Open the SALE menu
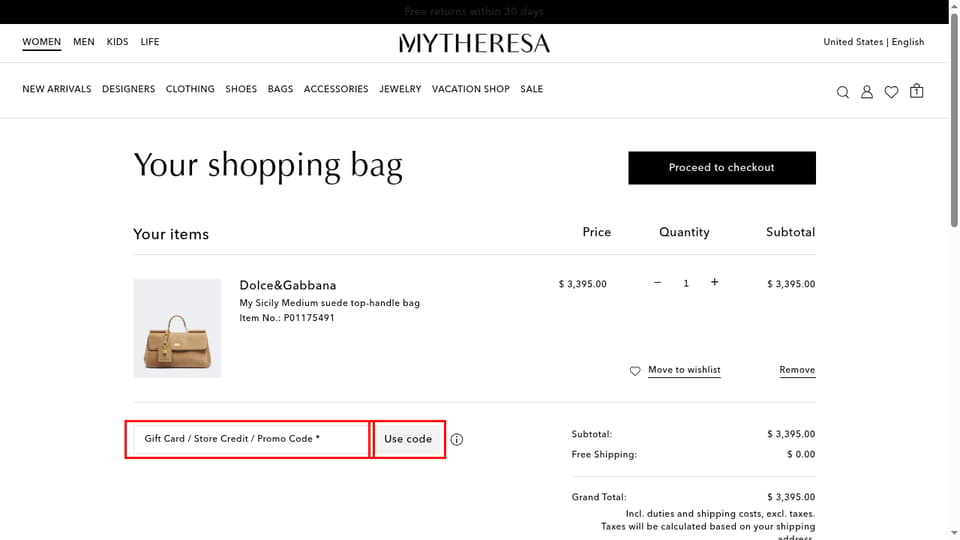This screenshot has height=540, width=960. coord(532,89)
